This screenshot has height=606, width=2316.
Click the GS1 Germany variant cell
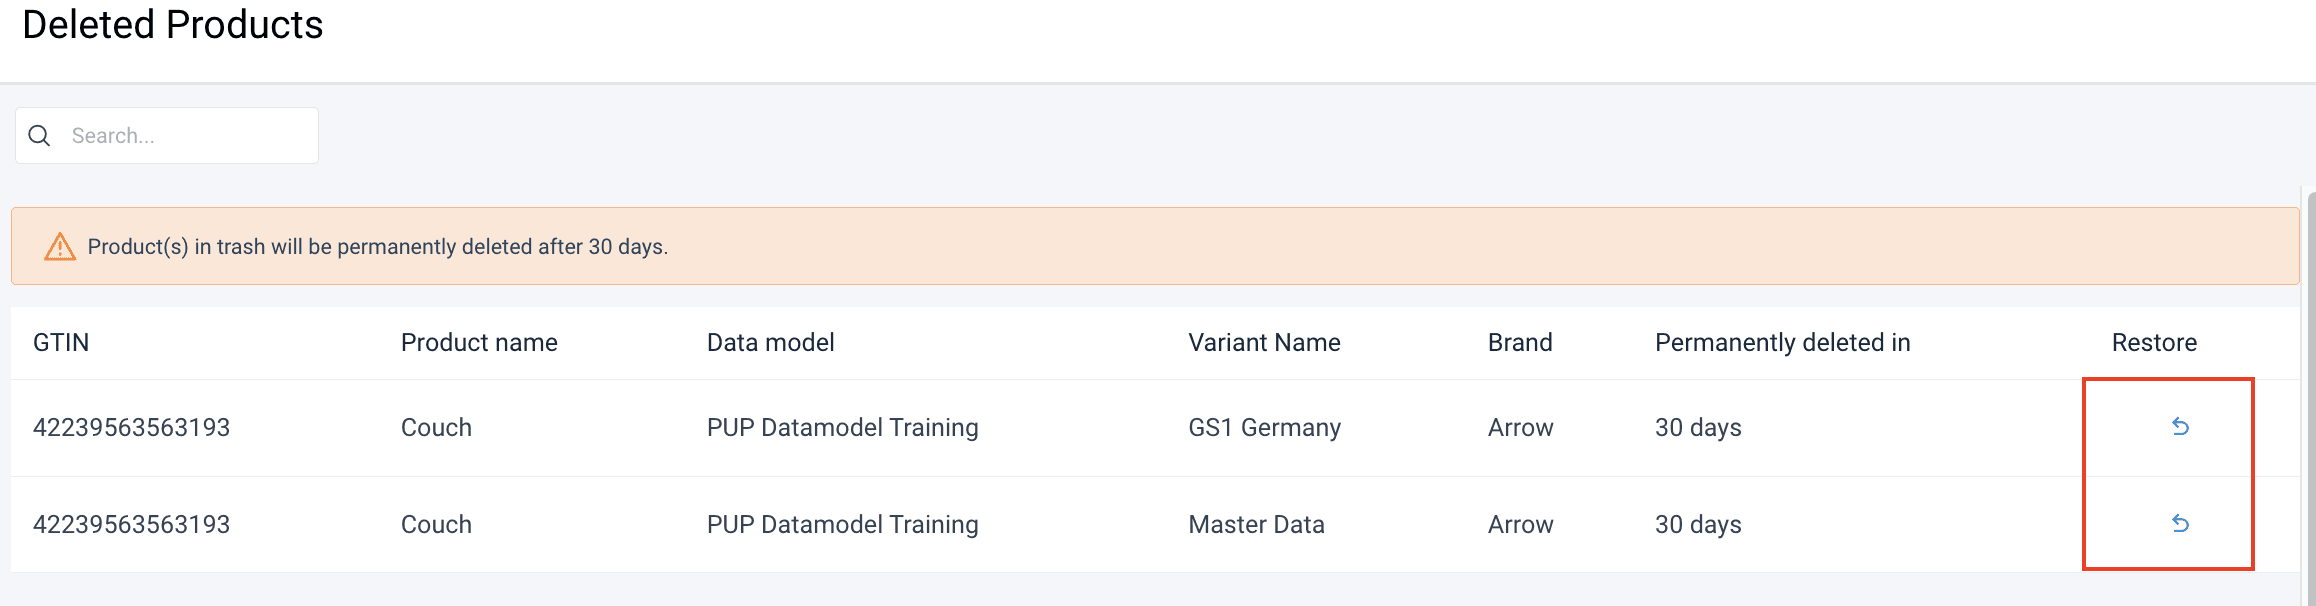(x=1264, y=428)
